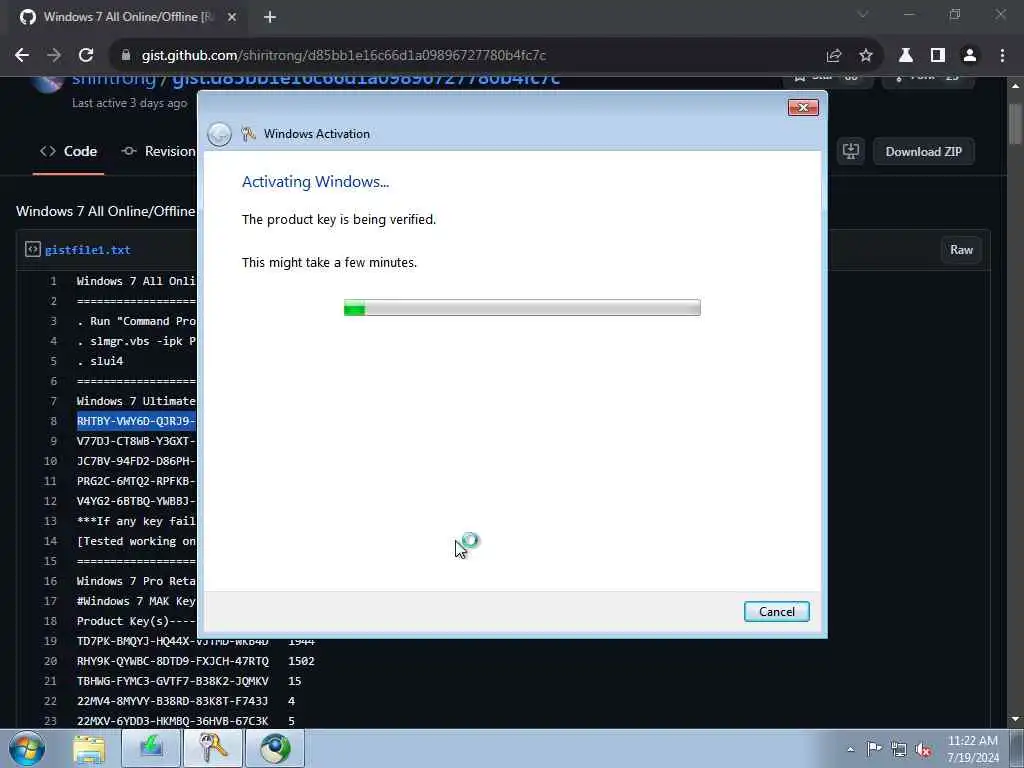Open a new browser tab
The height and width of the screenshot is (768, 1024).
[270, 17]
